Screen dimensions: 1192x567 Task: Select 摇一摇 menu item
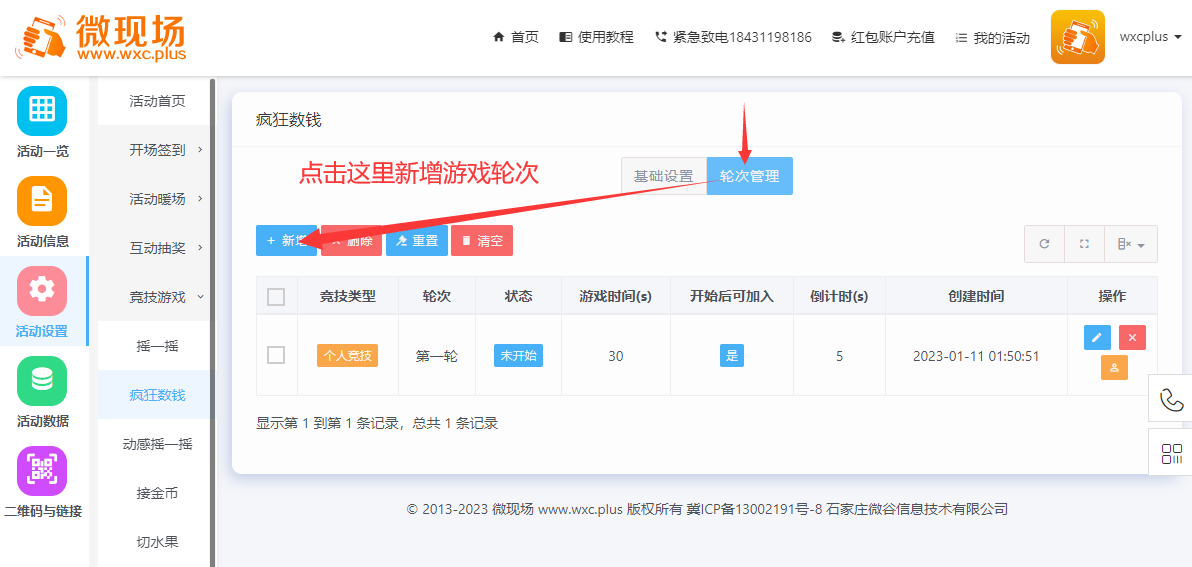tap(157, 346)
